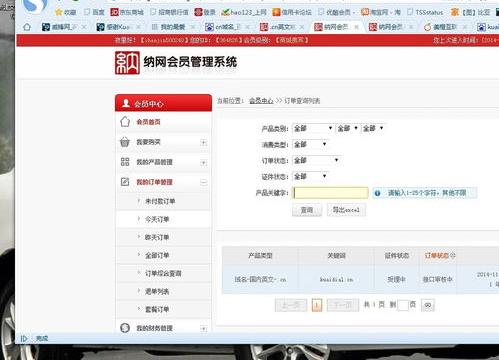Open the 收藏 star bookmark
The image size is (499, 360).
pos(66,12)
